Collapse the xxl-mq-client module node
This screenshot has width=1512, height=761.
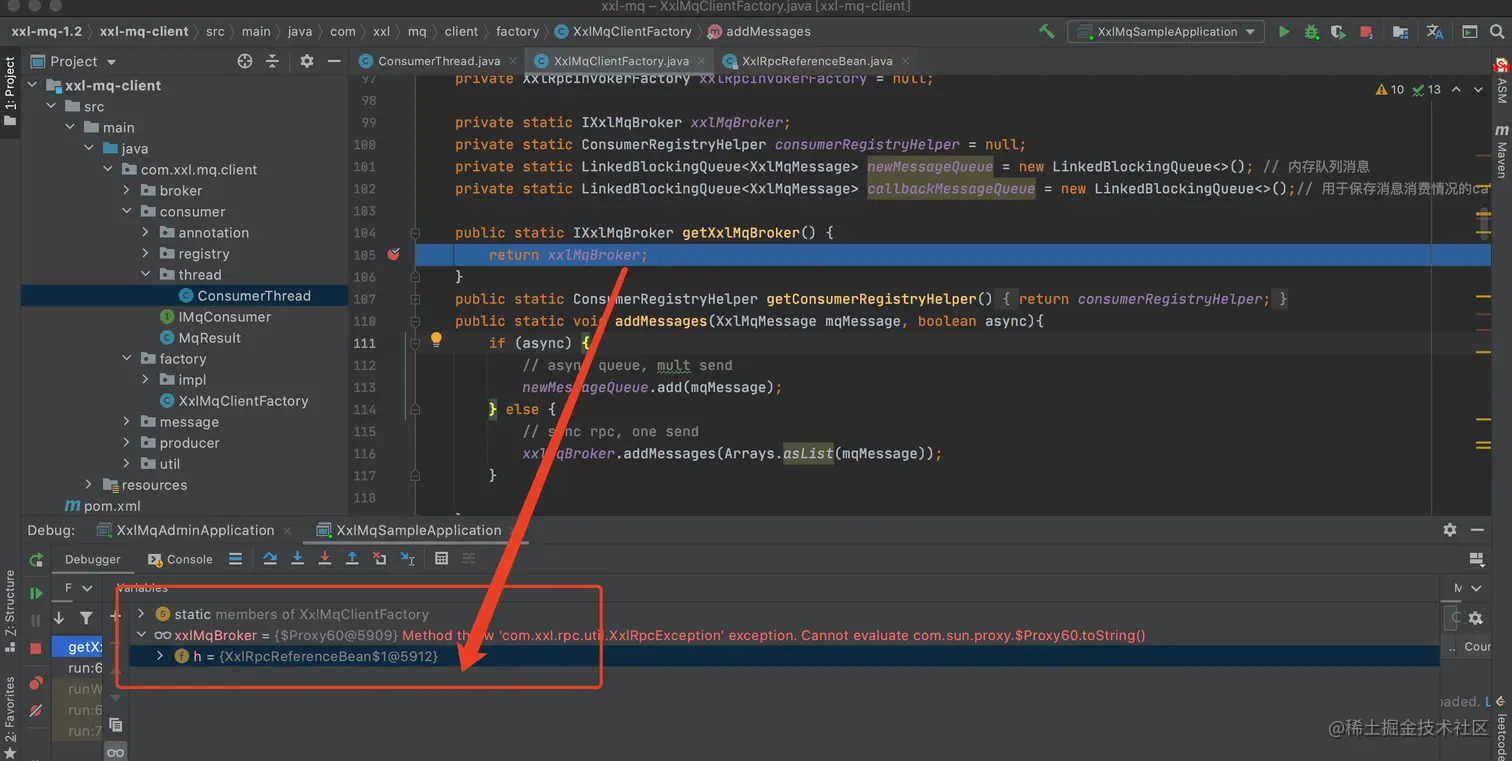(32, 85)
